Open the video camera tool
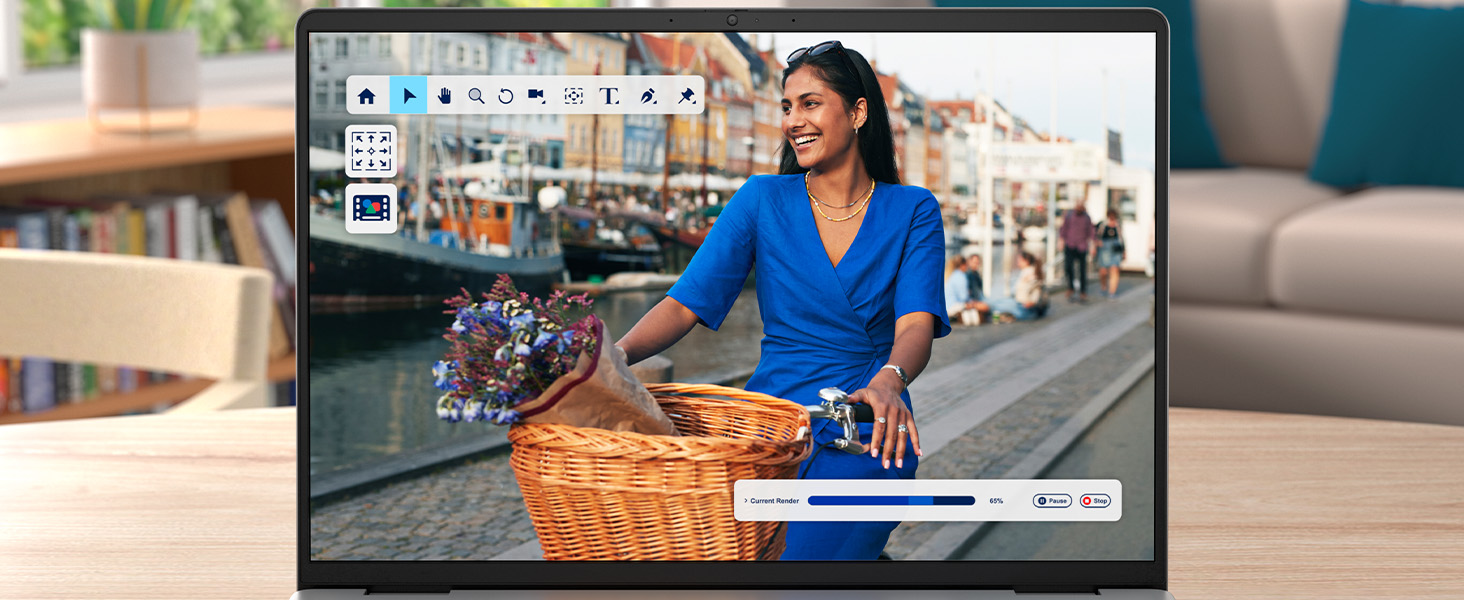 pyautogui.click(x=537, y=95)
